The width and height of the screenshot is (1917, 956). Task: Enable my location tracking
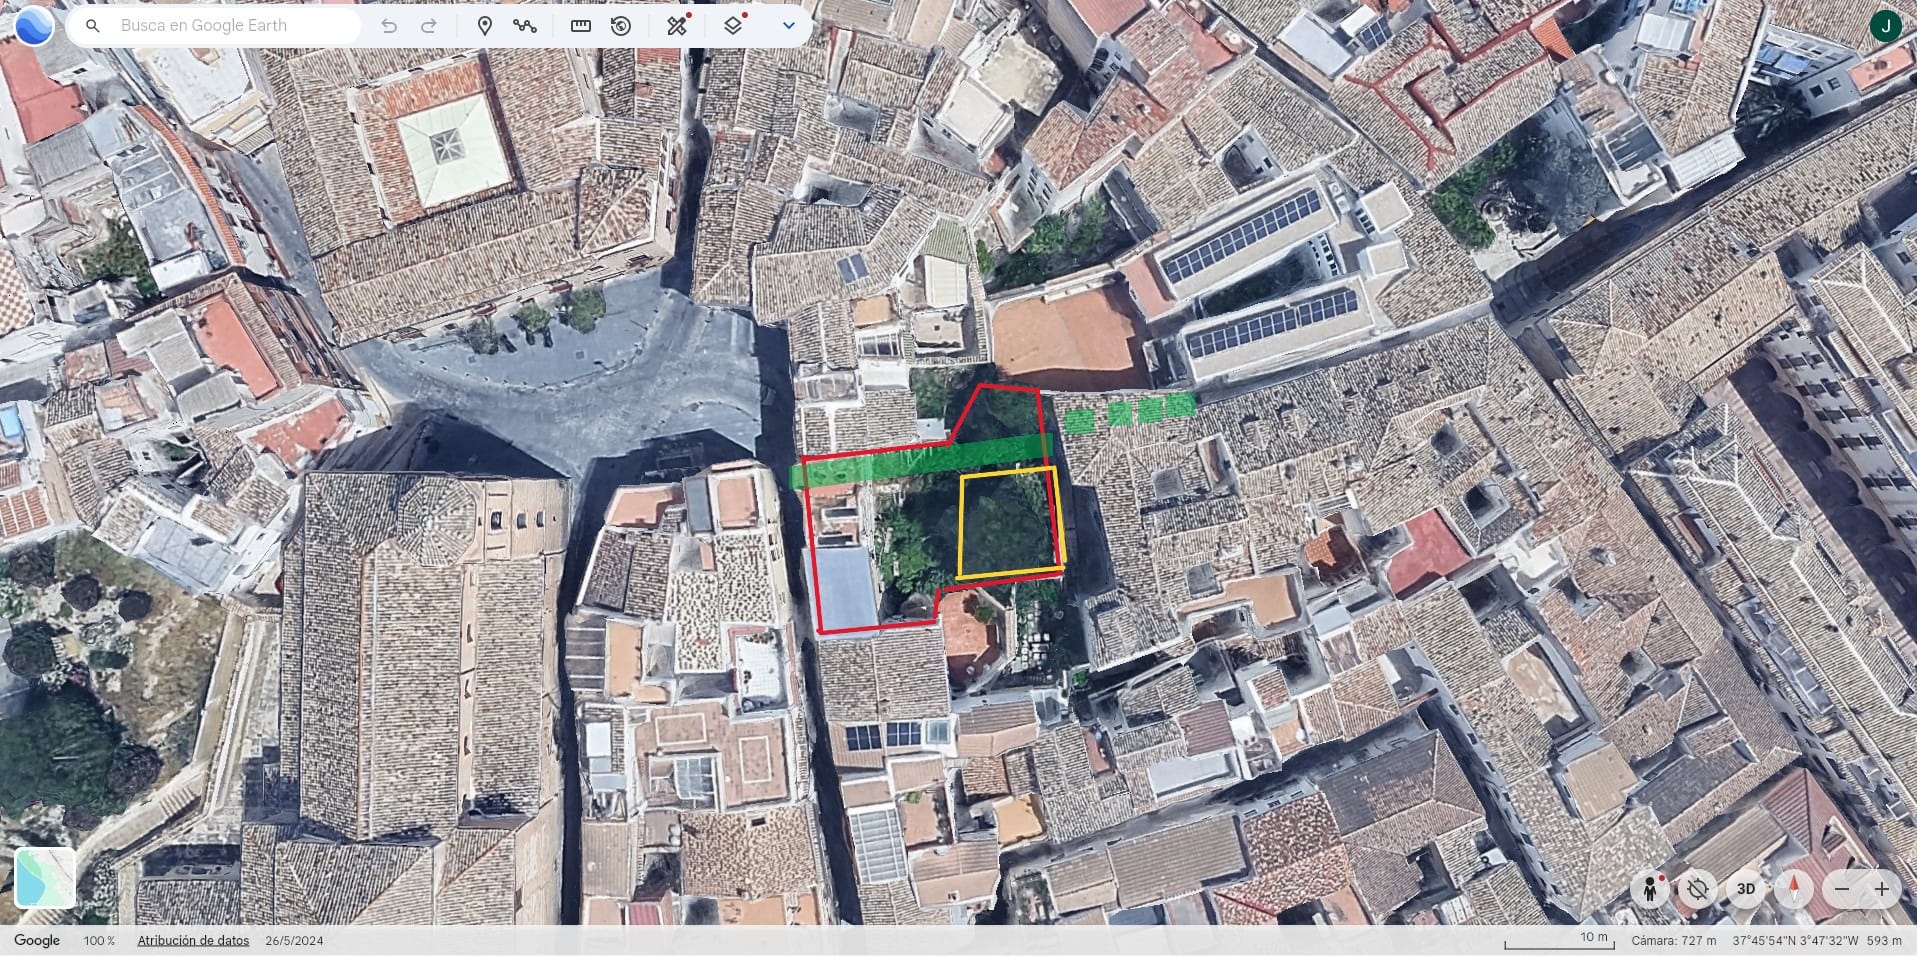pos(1697,888)
